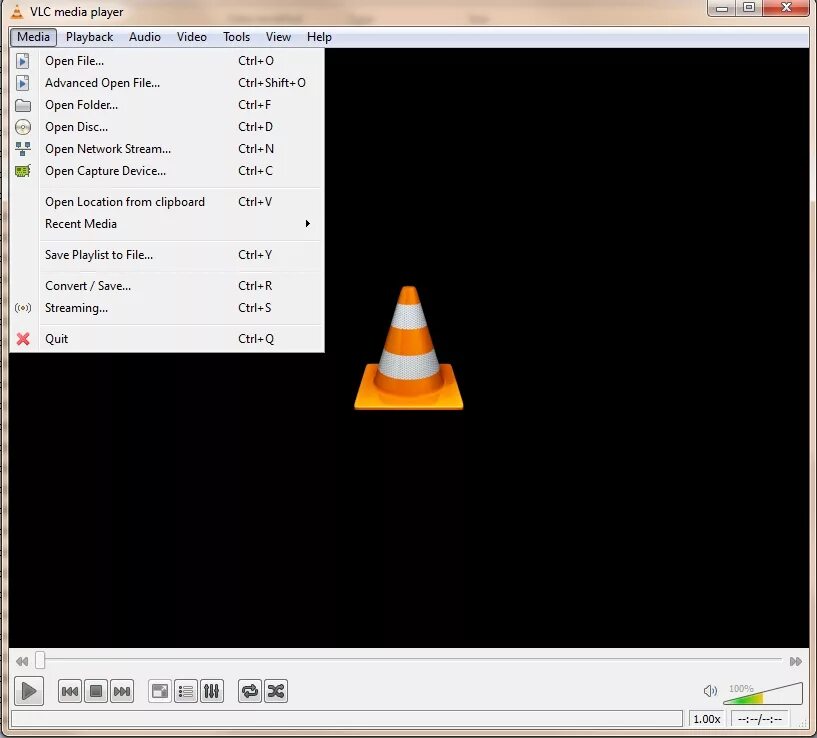Open the Help menu
817x738 pixels.
coord(319,37)
